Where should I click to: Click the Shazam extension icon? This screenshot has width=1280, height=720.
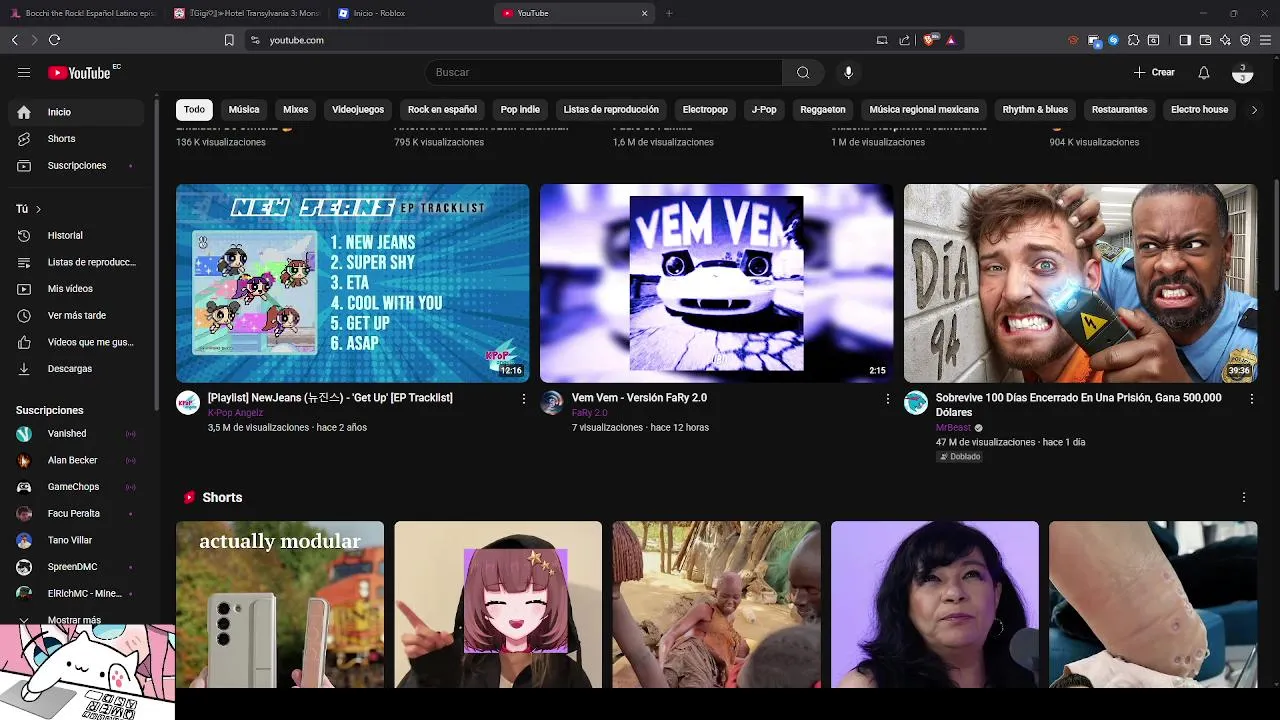(x=1113, y=40)
